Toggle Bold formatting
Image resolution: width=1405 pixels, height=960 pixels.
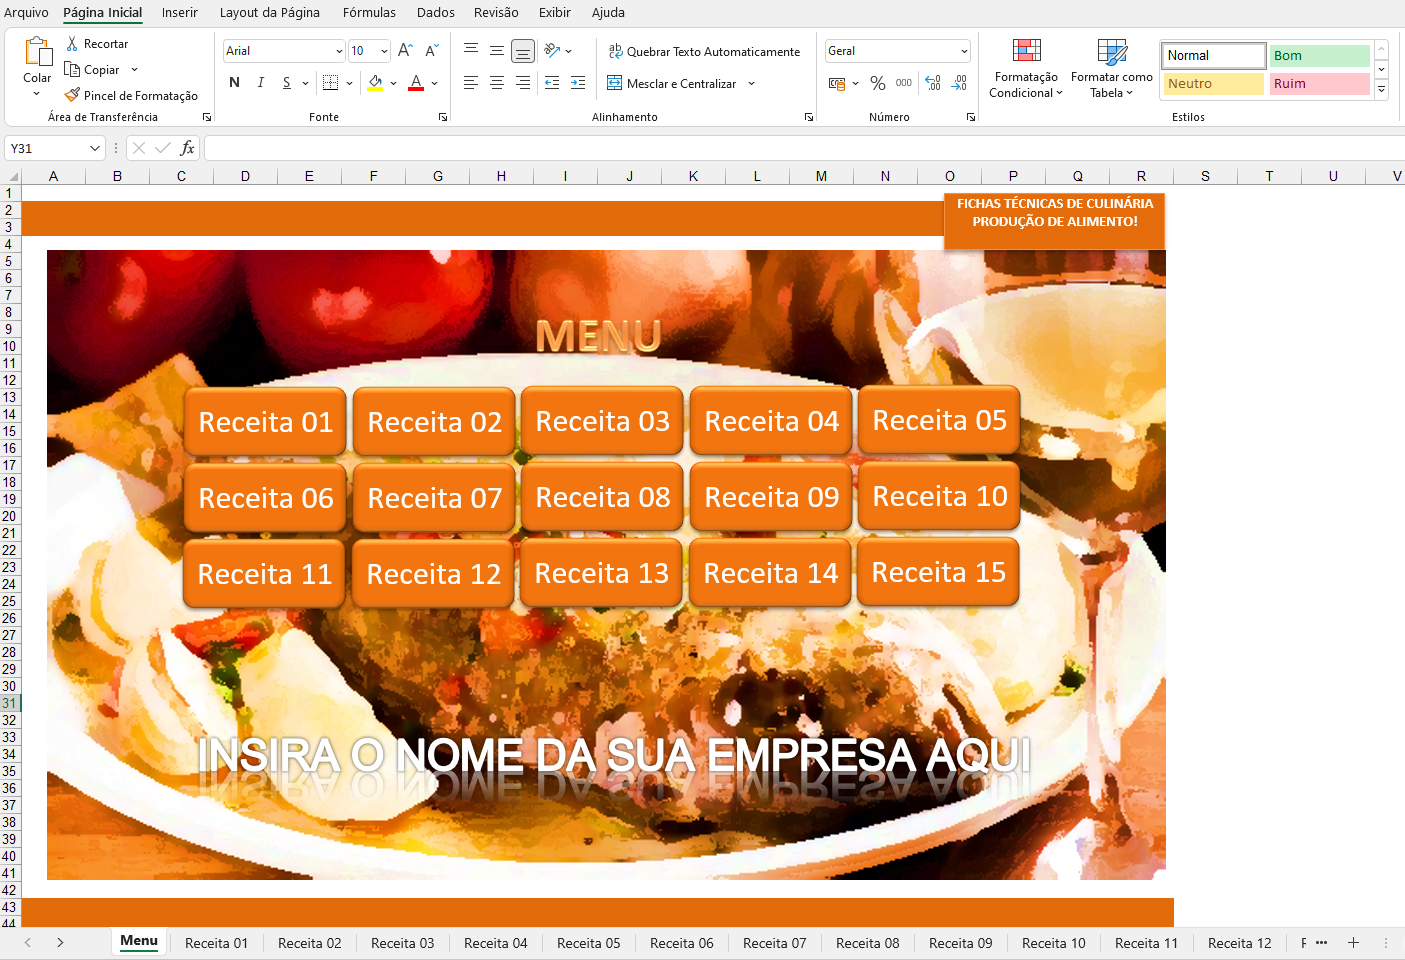pyautogui.click(x=234, y=83)
